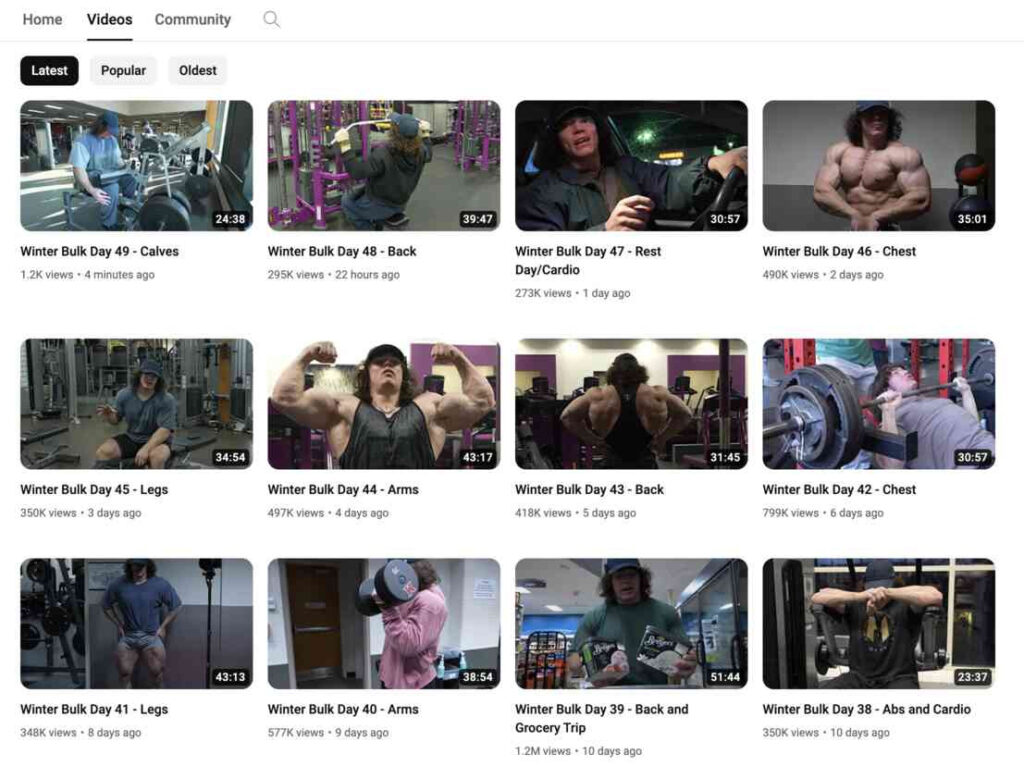Click title 'Winter Bulk Day 38 - Abs and Cardio'
This screenshot has height=766, width=1024.
pyautogui.click(x=867, y=709)
